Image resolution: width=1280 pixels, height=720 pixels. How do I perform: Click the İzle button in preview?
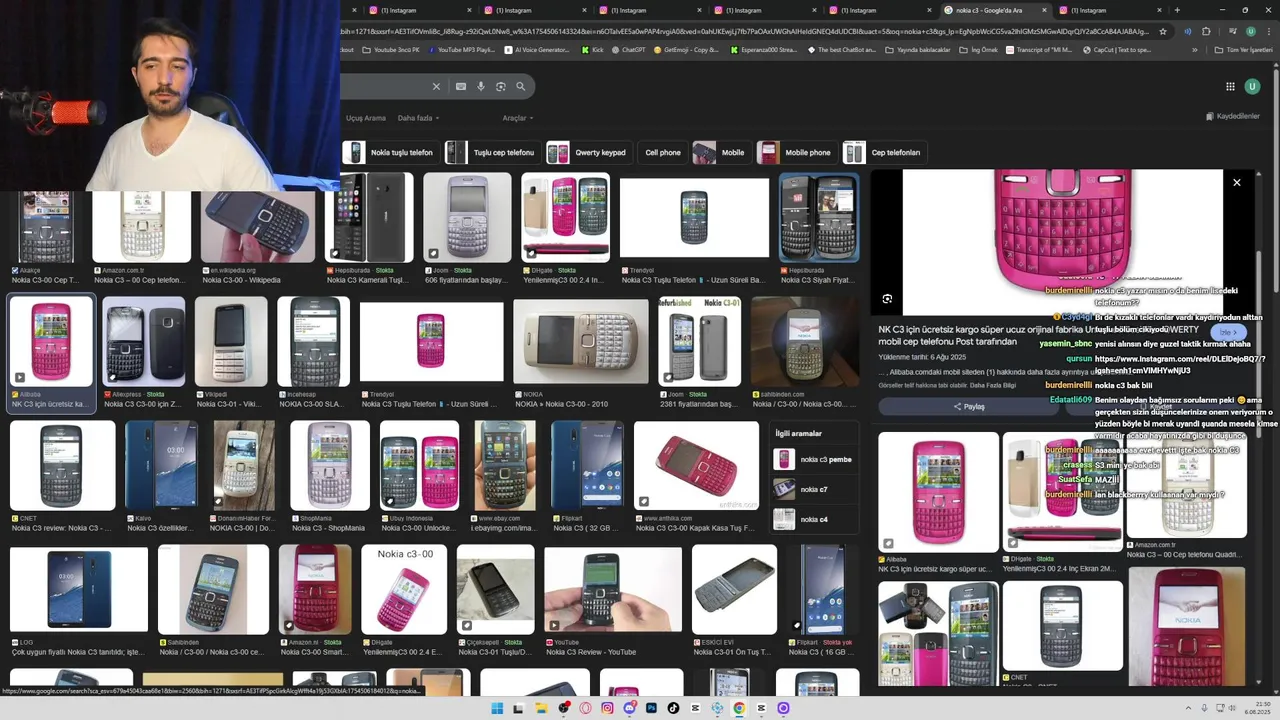pos(1228,332)
